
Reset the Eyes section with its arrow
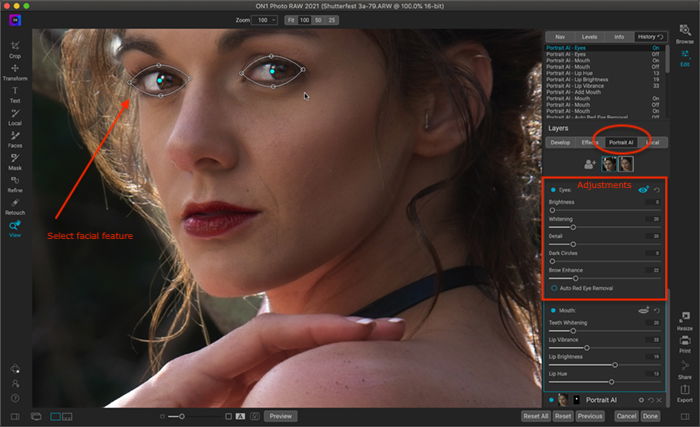(657, 190)
